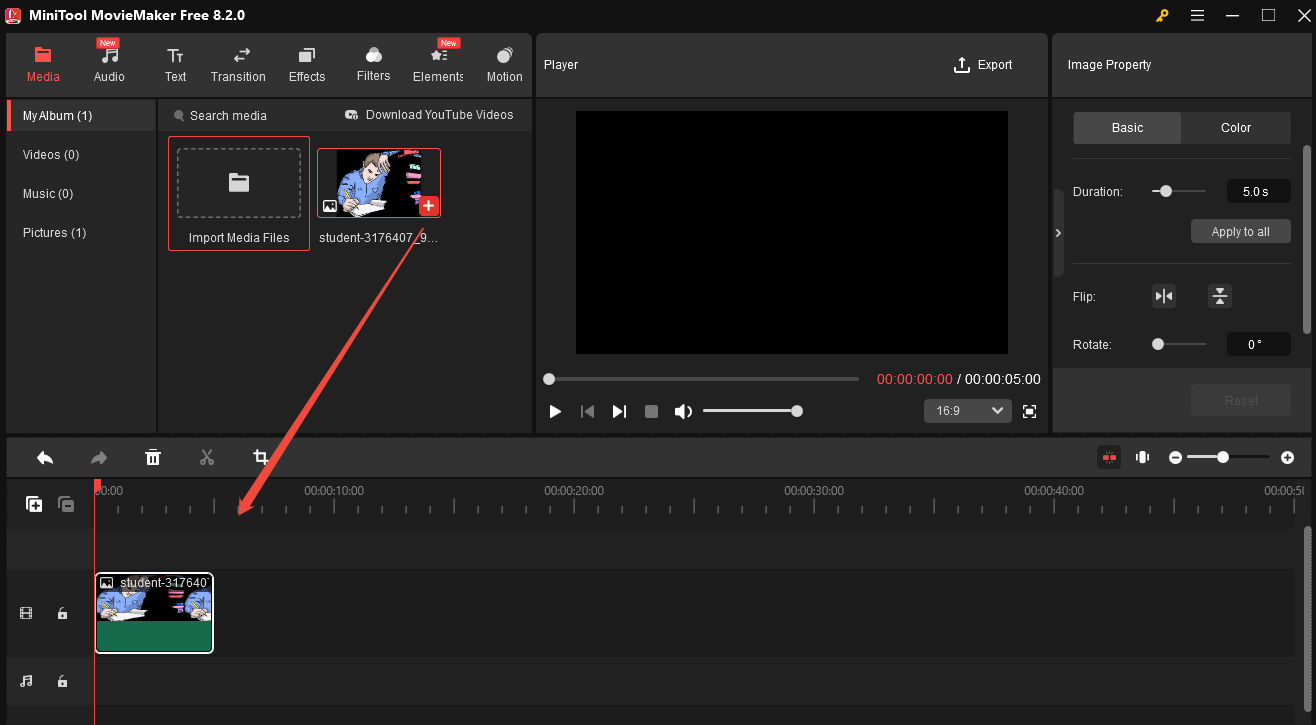Click Image Property panel scrollbar

[1307, 240]
